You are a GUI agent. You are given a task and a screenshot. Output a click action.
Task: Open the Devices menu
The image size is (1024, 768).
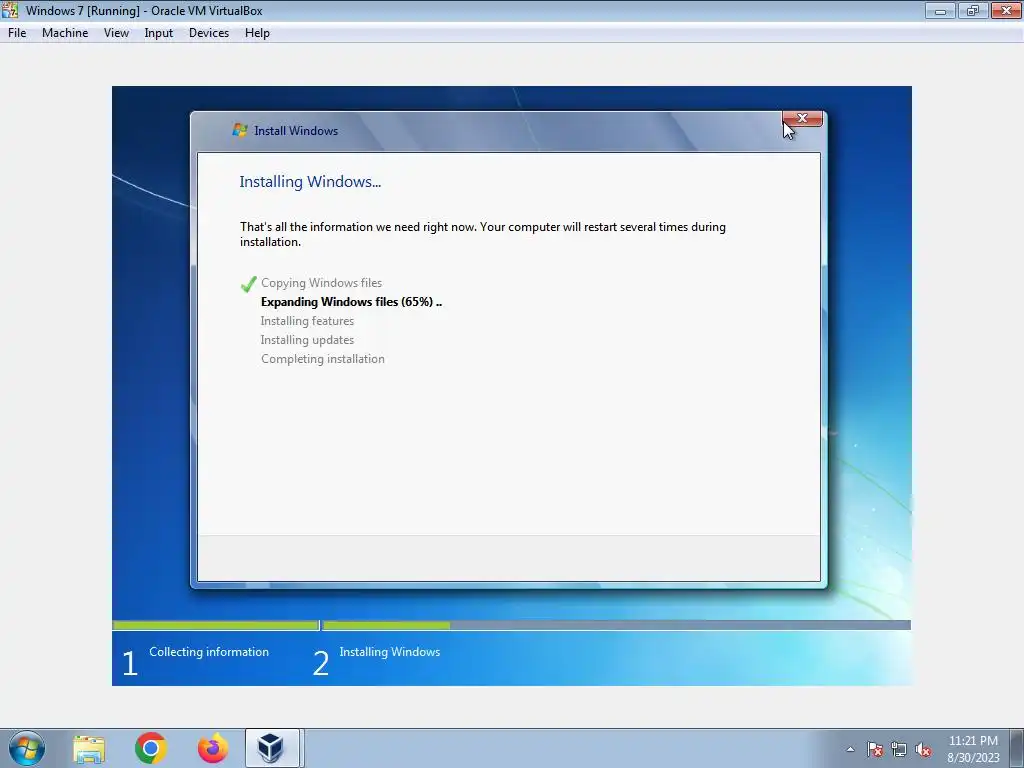[x=209, y=33]
